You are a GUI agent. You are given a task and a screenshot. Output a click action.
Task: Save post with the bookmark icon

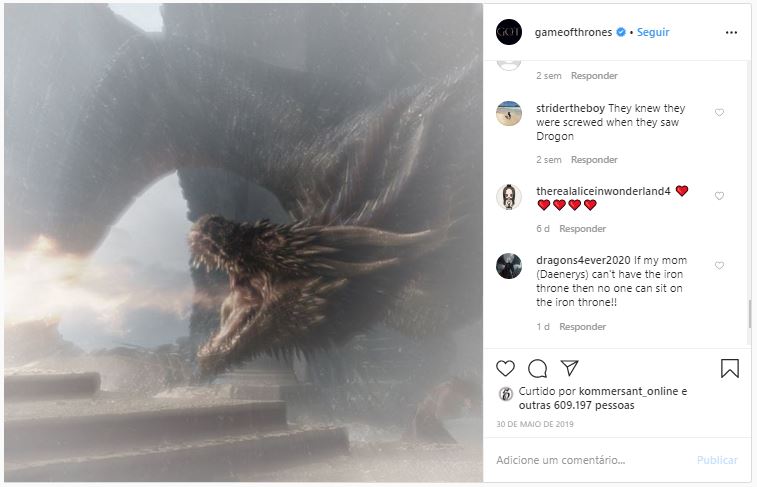(x=730, y=368)
